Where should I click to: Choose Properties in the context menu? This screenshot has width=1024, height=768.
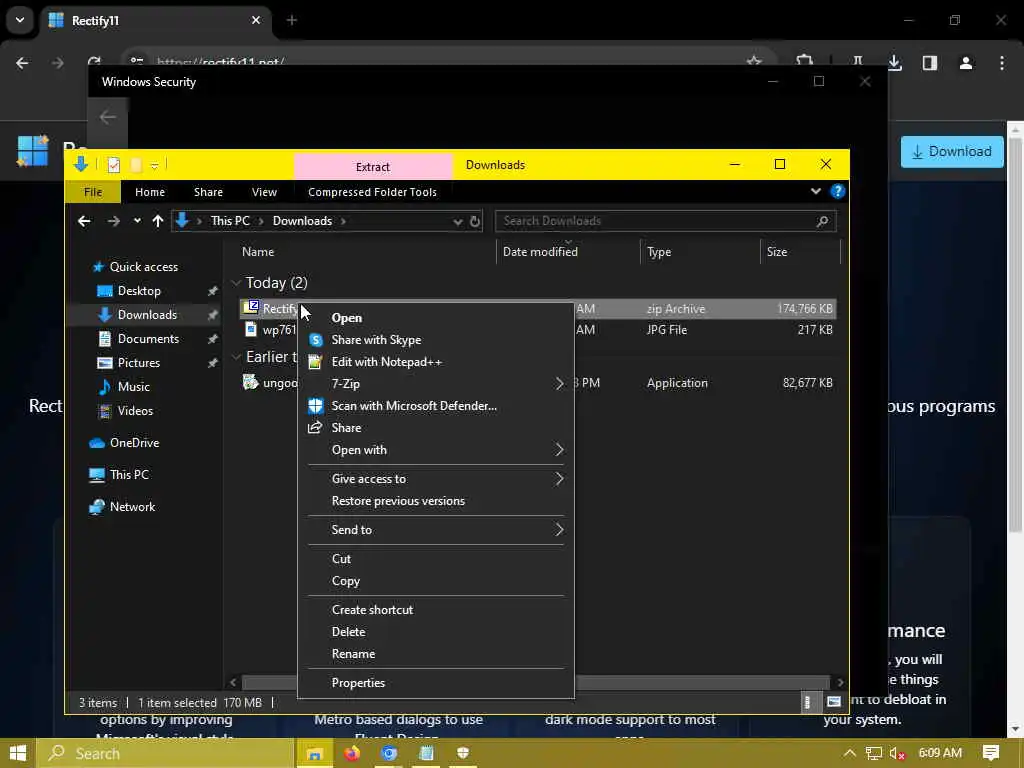pyautogui.click(x=358, y=683)
